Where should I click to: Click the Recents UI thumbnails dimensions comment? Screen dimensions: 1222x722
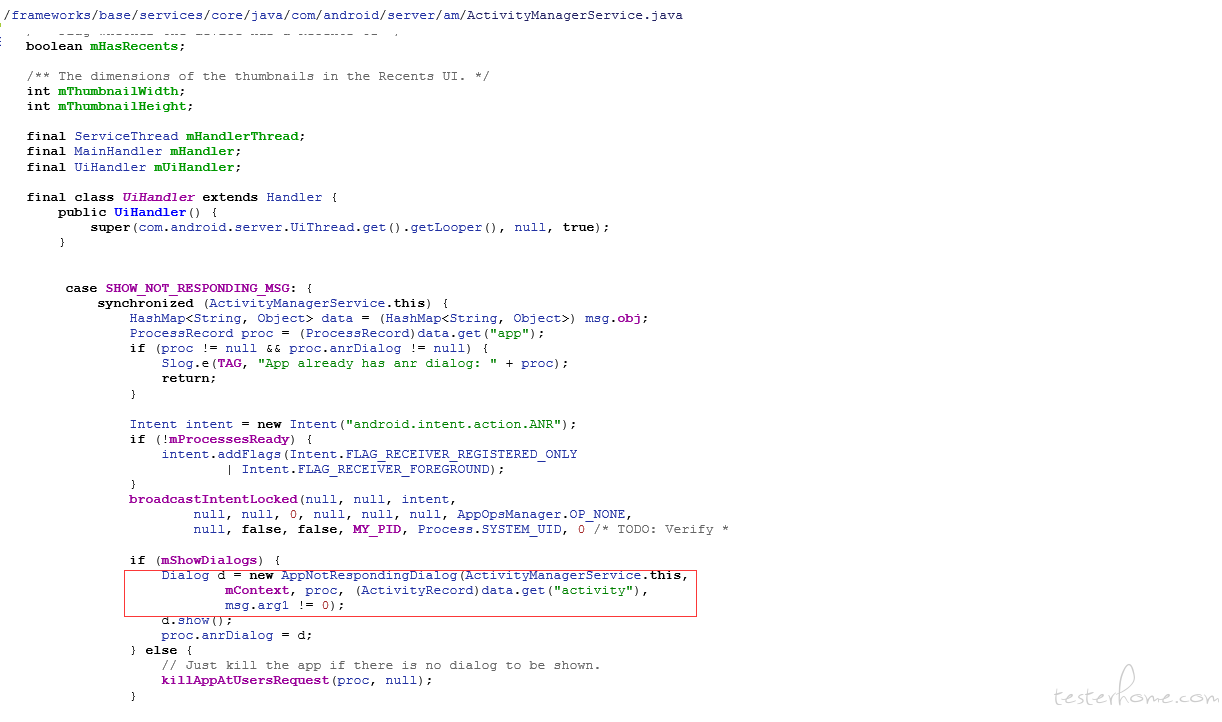[258, 76]
